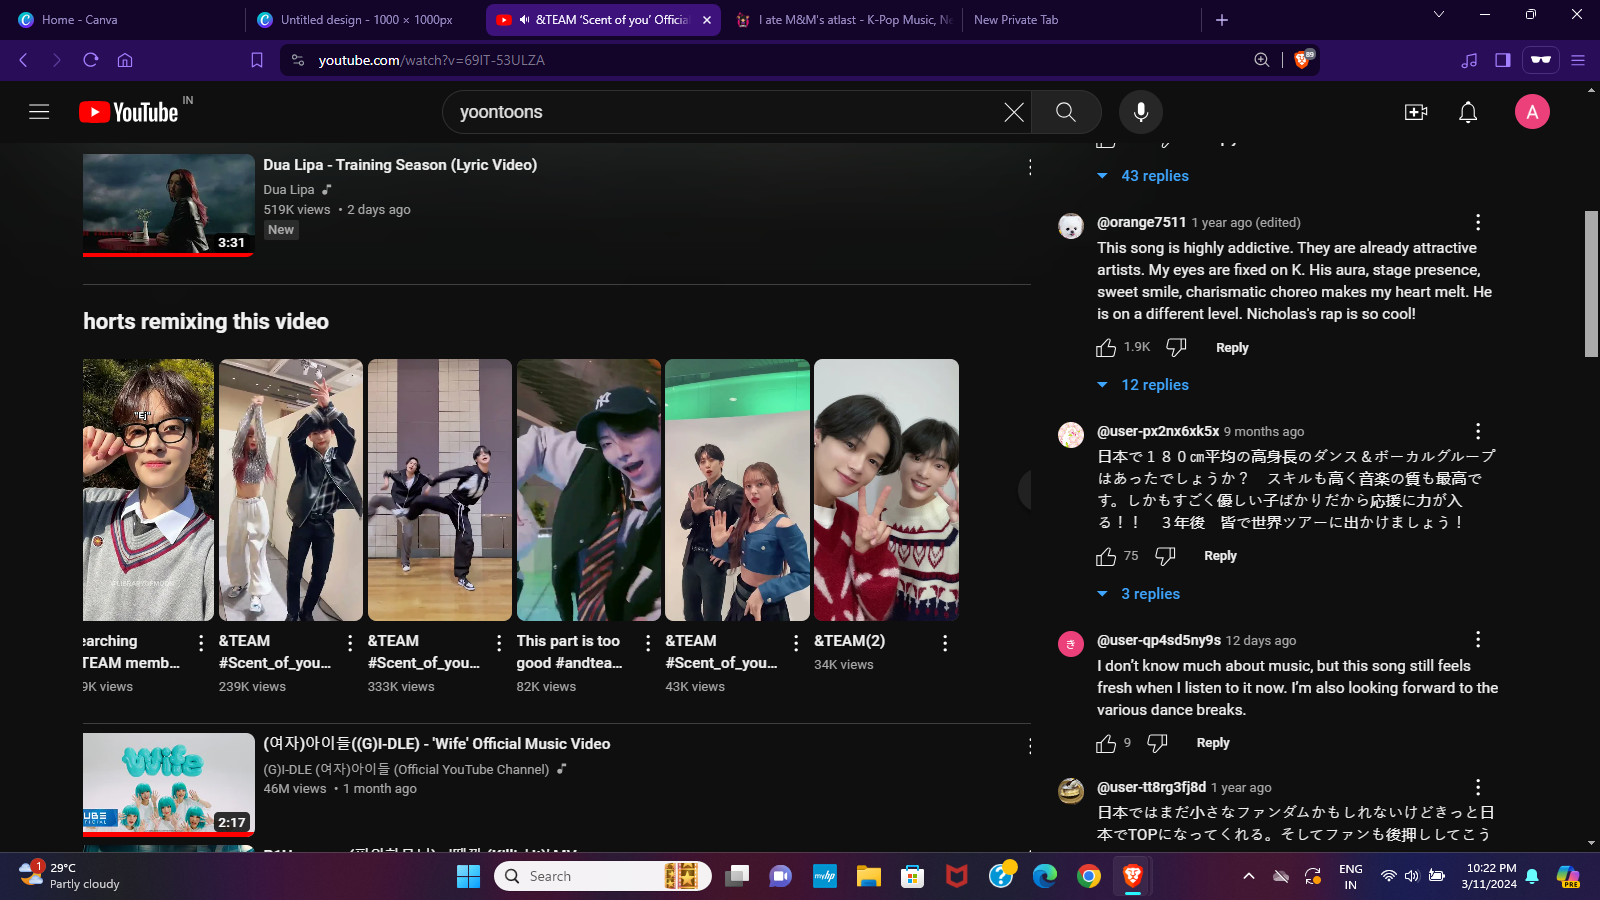
Task: Expand the 12 replies thread
Action: pyautogui.click(x=1144, y=385)
